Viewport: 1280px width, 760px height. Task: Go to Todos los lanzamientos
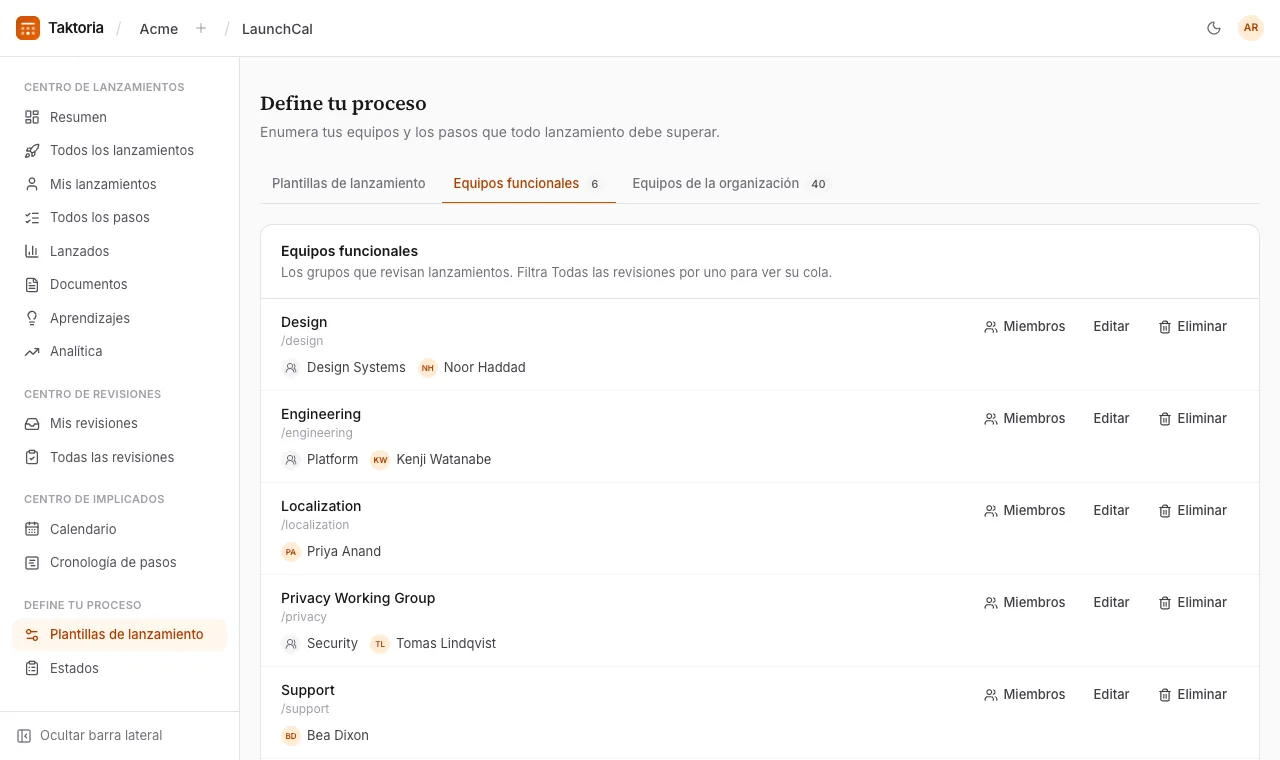(x=119, y=150)
